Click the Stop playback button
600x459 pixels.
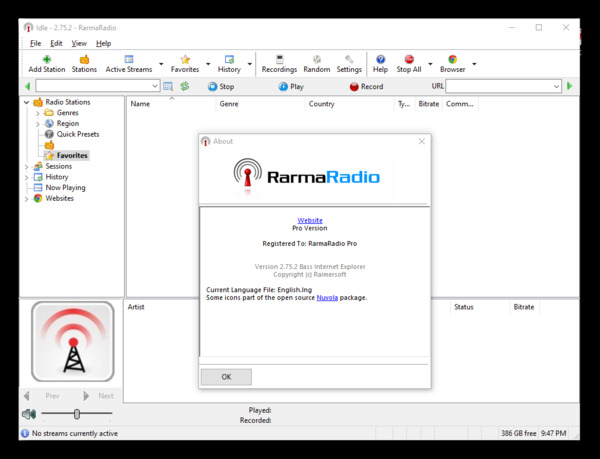(x=221, y=86)
